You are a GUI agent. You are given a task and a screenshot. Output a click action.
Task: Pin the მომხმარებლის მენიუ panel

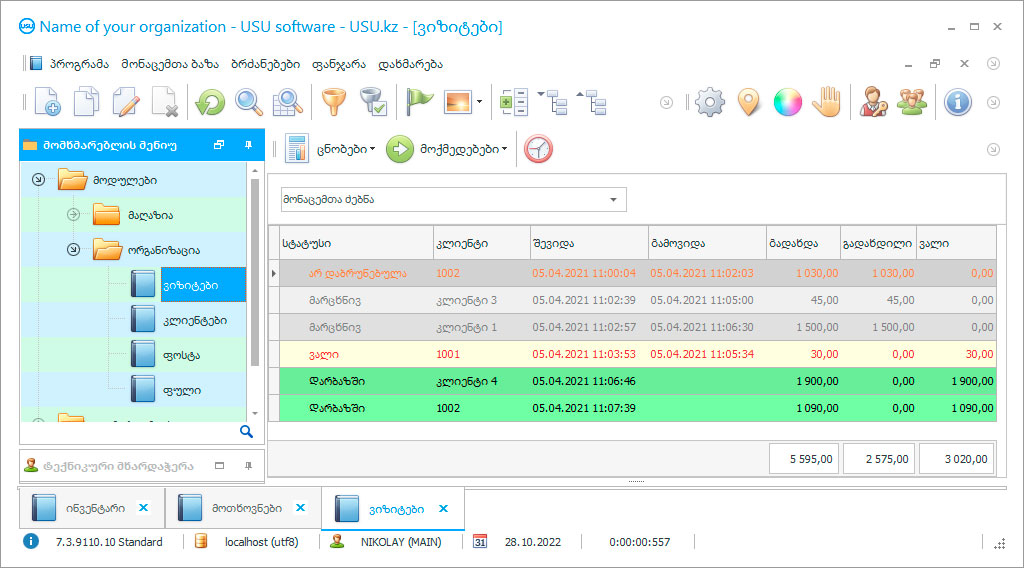click(248, 145)
